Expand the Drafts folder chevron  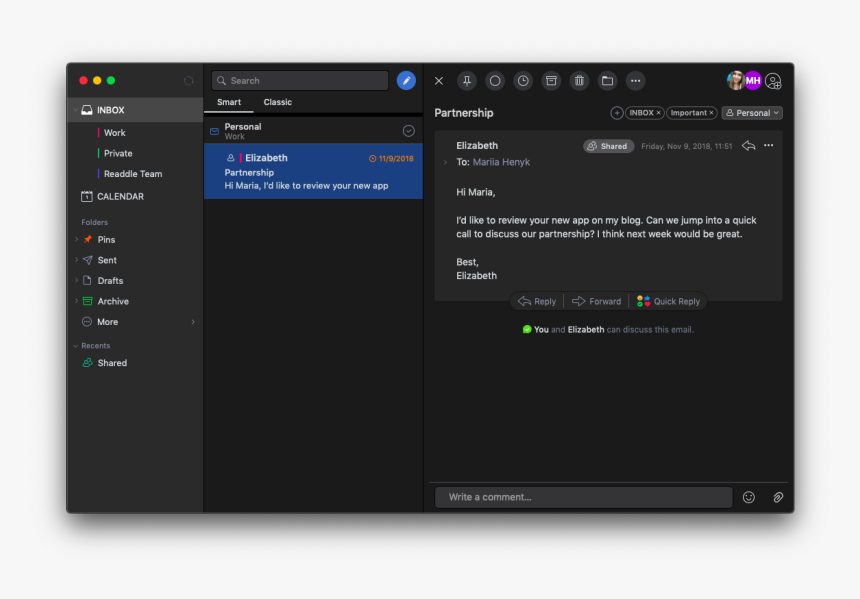click(76, 280)
